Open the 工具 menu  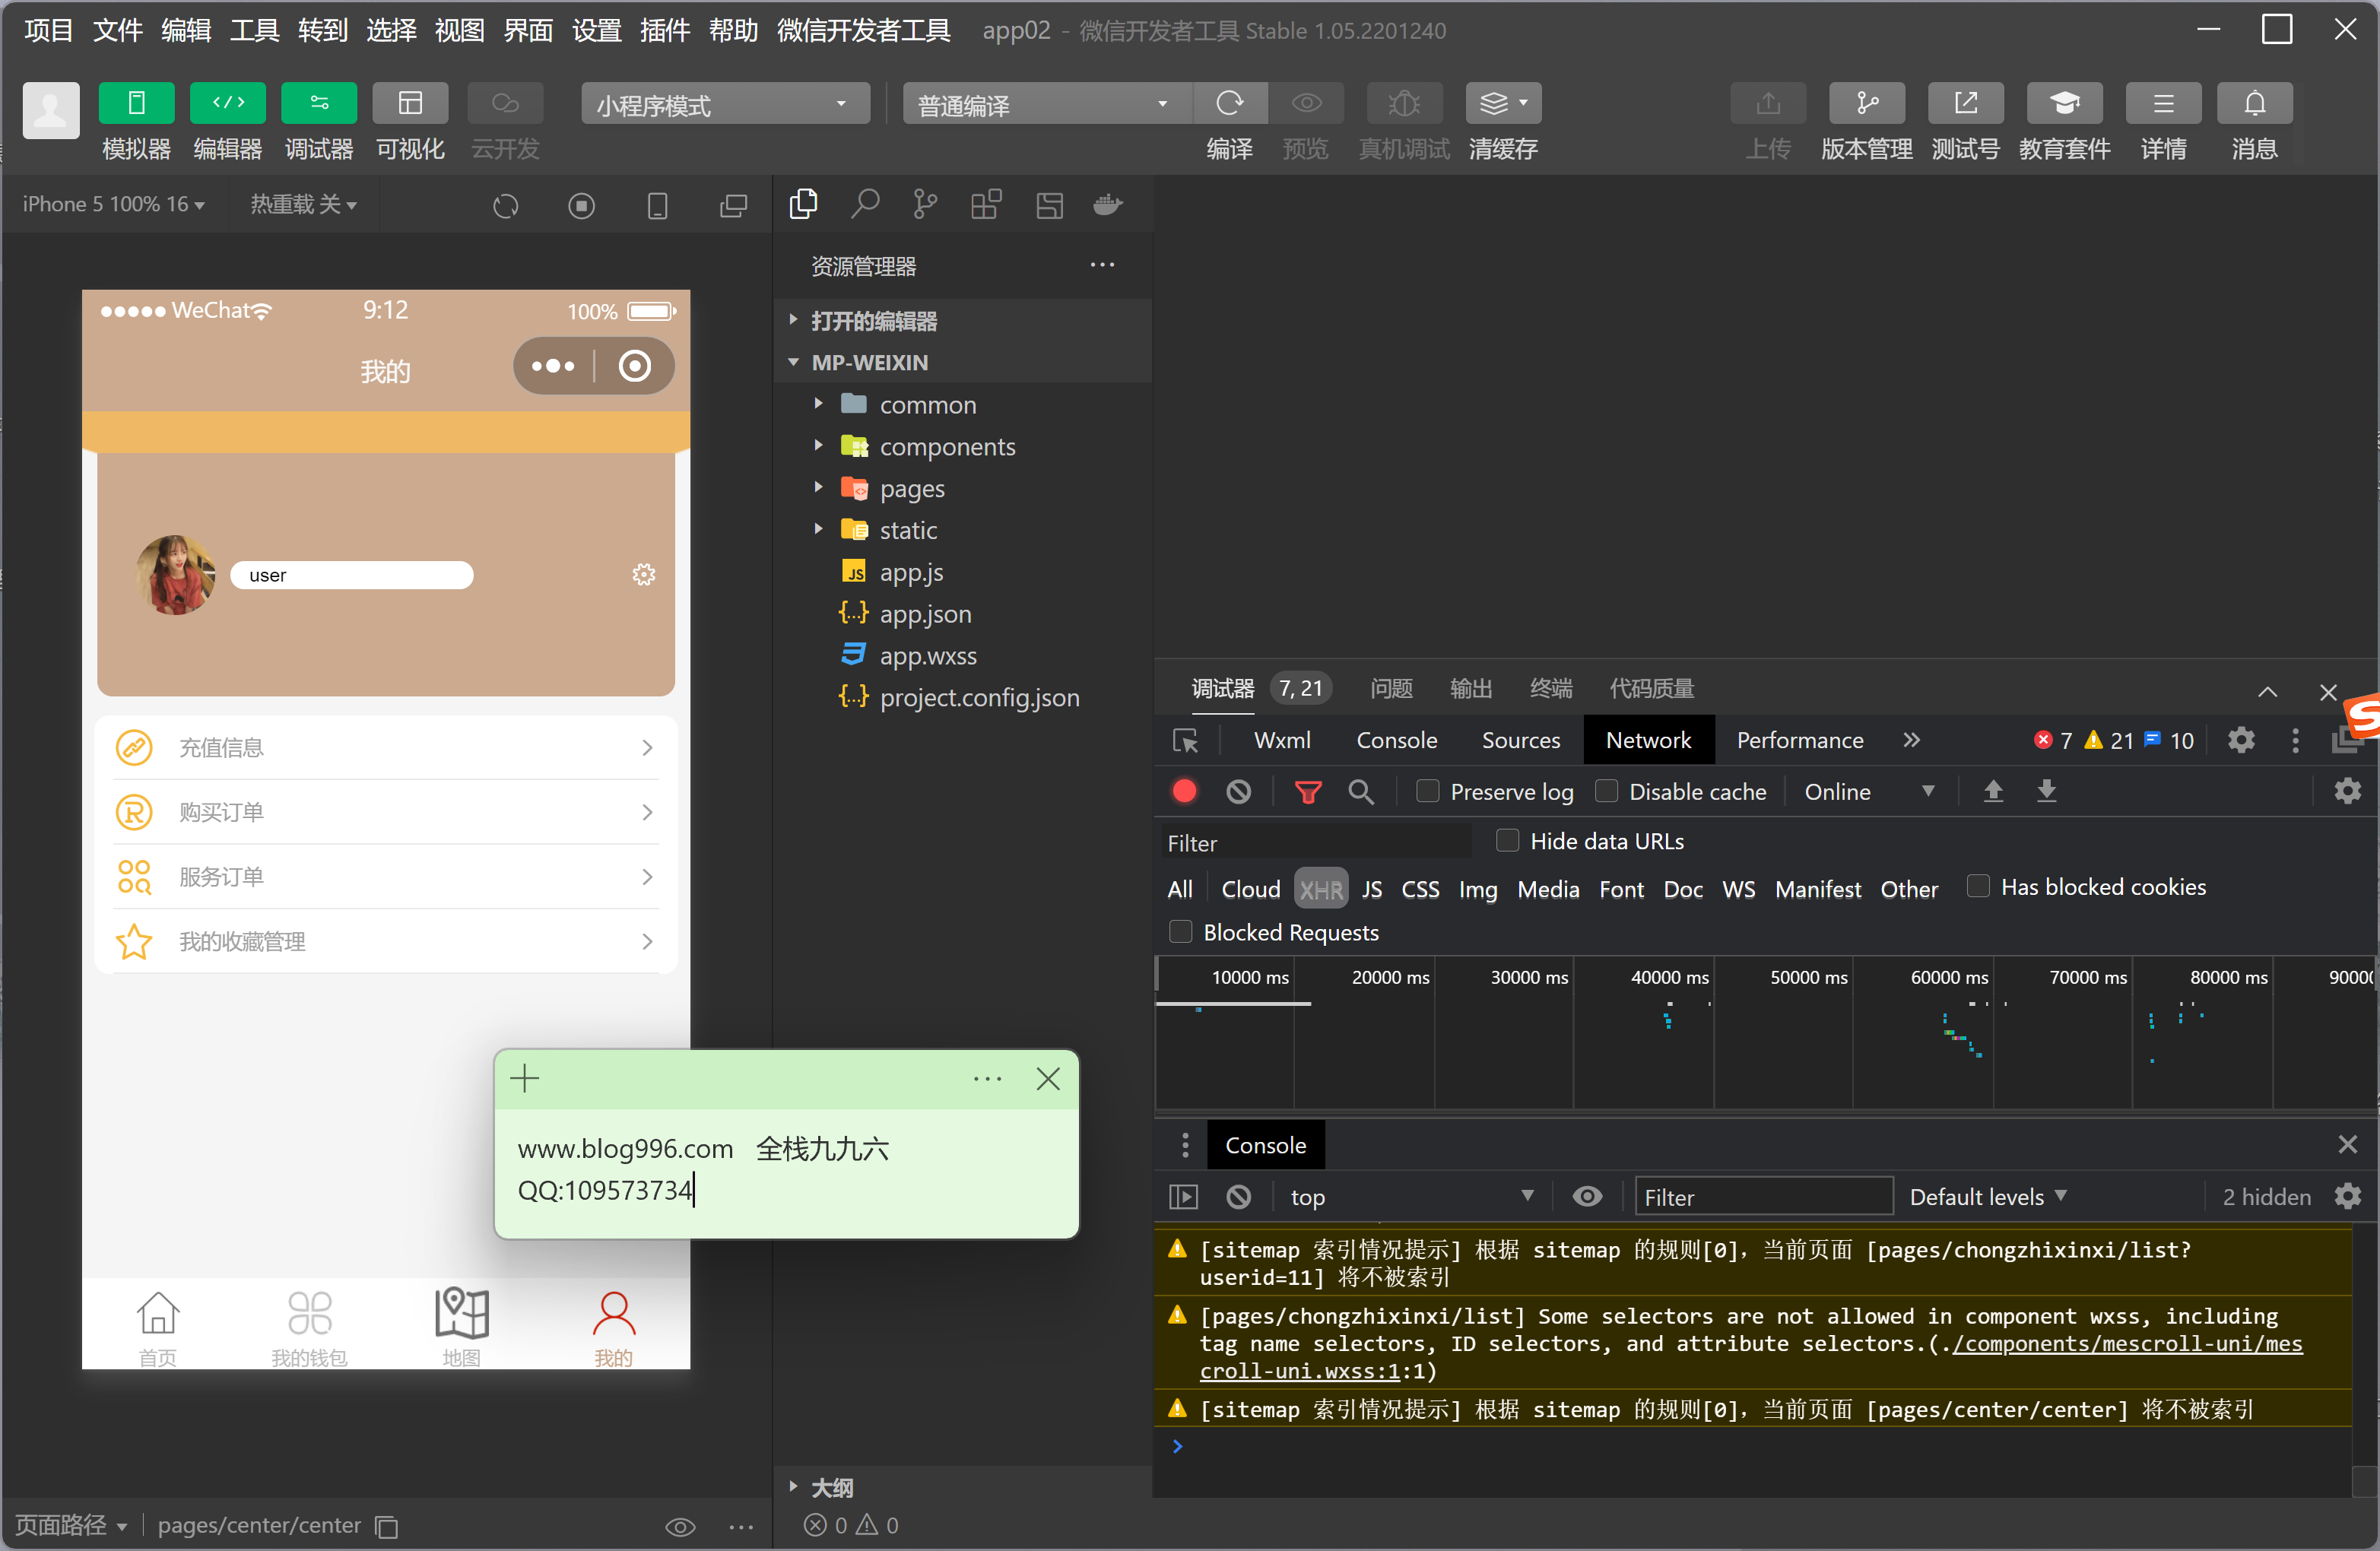(x=254, y=30)
